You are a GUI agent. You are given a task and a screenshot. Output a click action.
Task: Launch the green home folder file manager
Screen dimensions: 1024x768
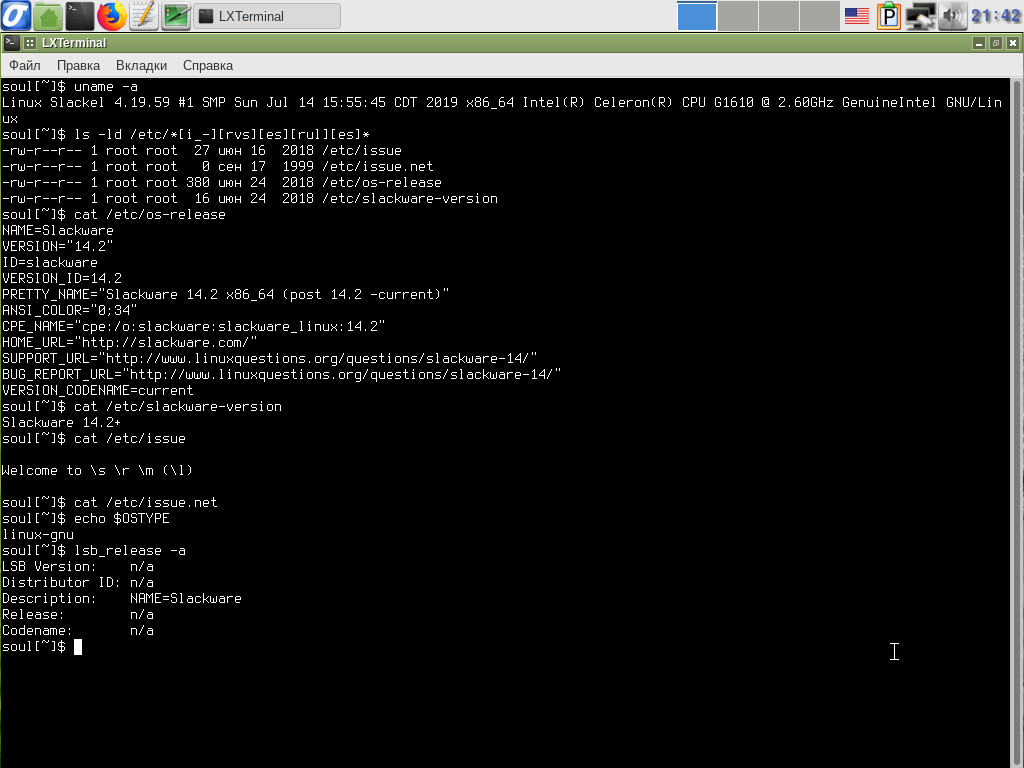(48, 16)
